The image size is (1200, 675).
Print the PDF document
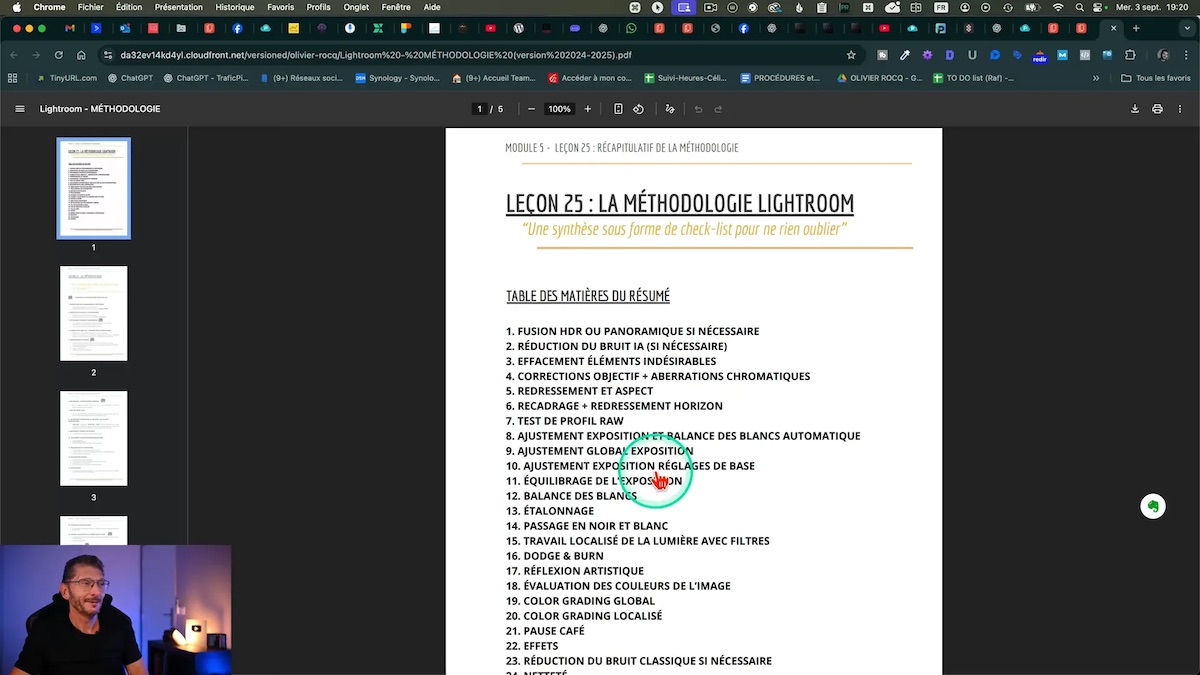(1157, 109)
